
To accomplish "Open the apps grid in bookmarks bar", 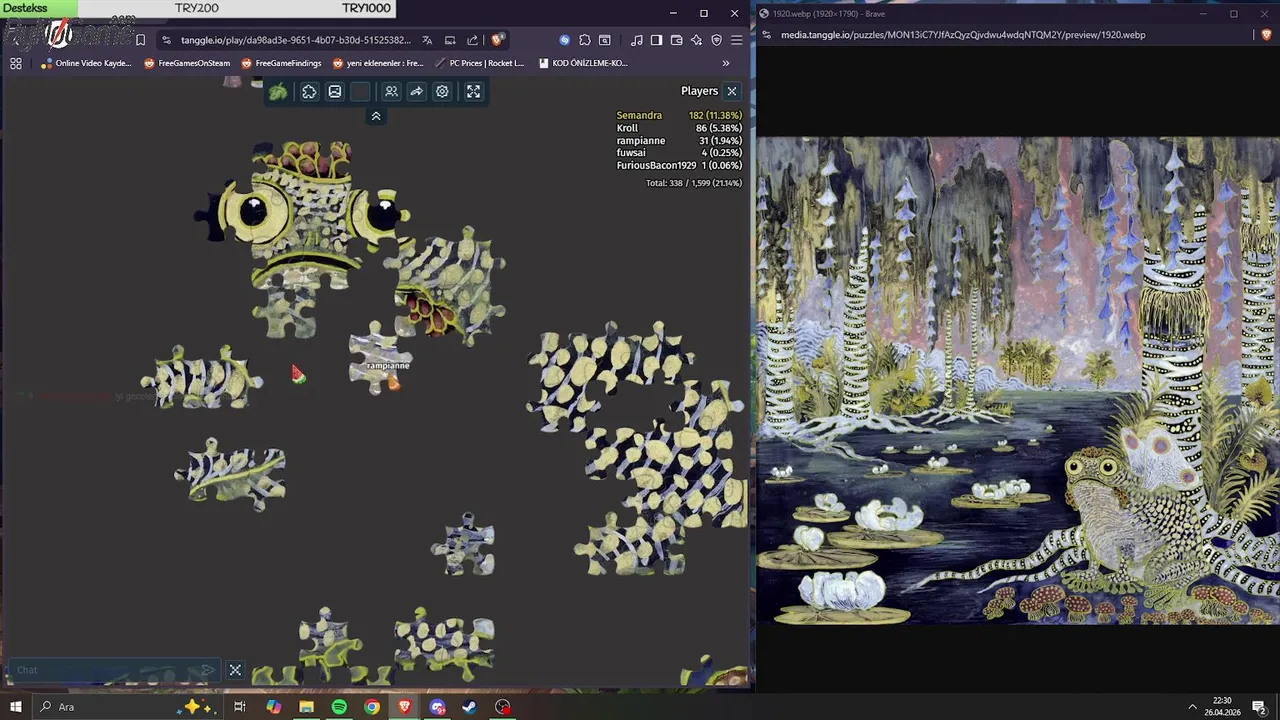I will [x=16, y=63].
